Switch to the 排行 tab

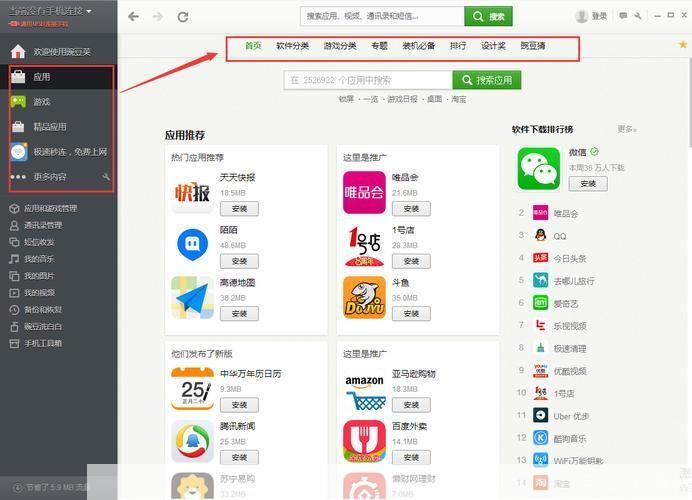[x=458, y=45]
